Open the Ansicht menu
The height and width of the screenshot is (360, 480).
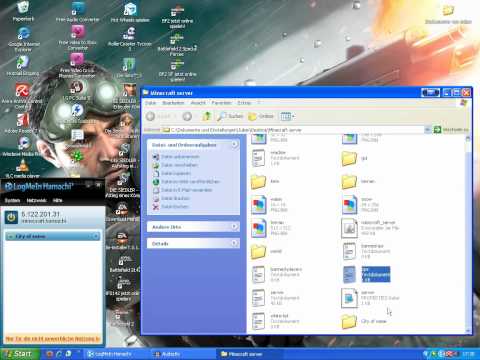(x=198, y=103)
